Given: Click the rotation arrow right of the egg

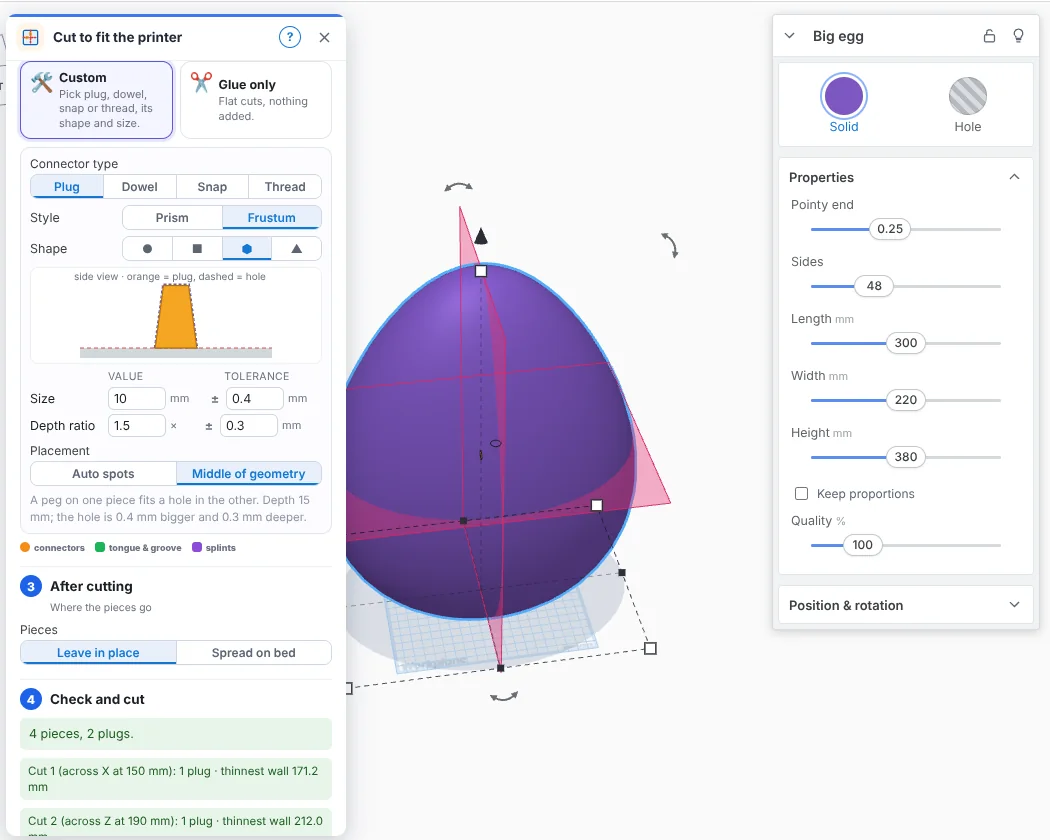Looking at the screenshot, I should click(670, 245).
